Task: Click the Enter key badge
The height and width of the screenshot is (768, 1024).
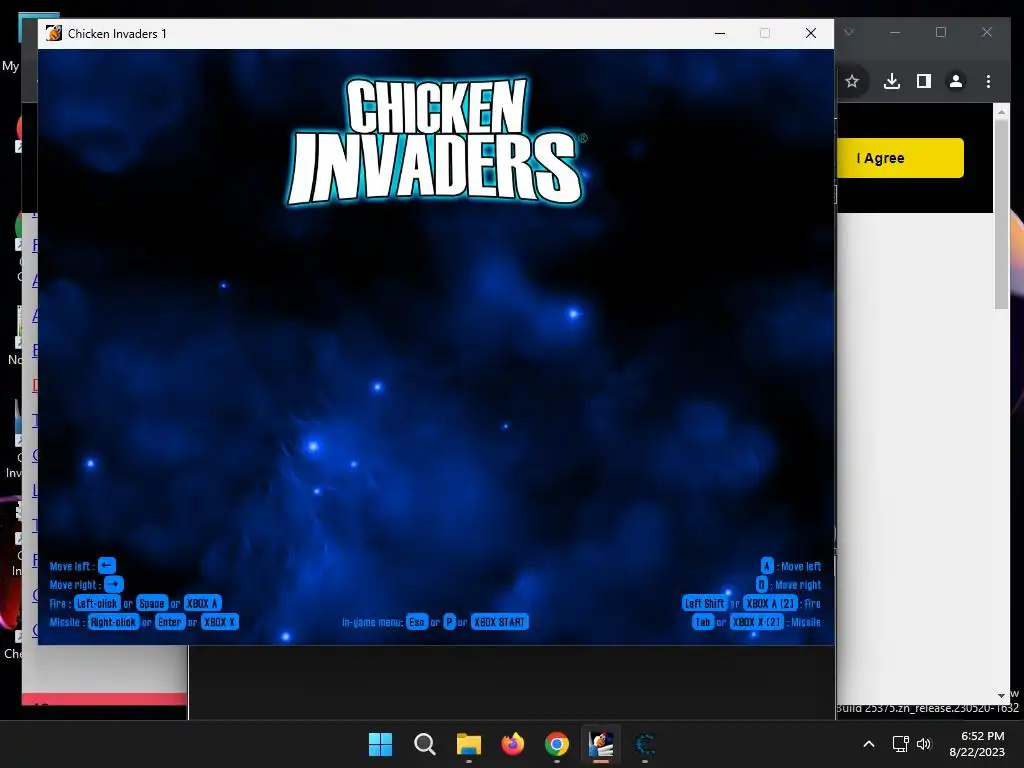Action: (169, 622)
